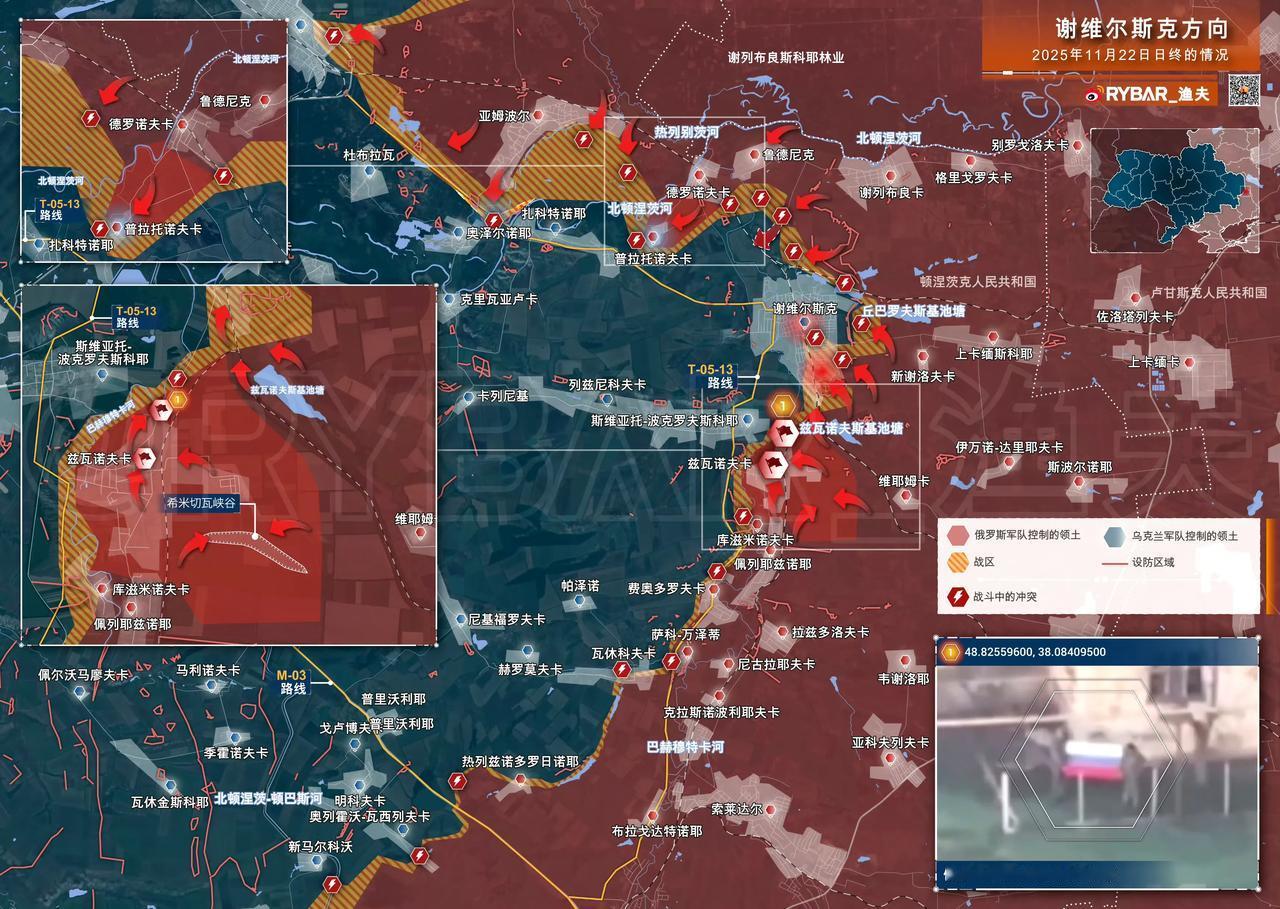Click clash marker beside 德罗诺夫卡 in top-left inset
The width and height of the screenshot is (1280, 909).
pyautogui.click(x=92, y=118)
